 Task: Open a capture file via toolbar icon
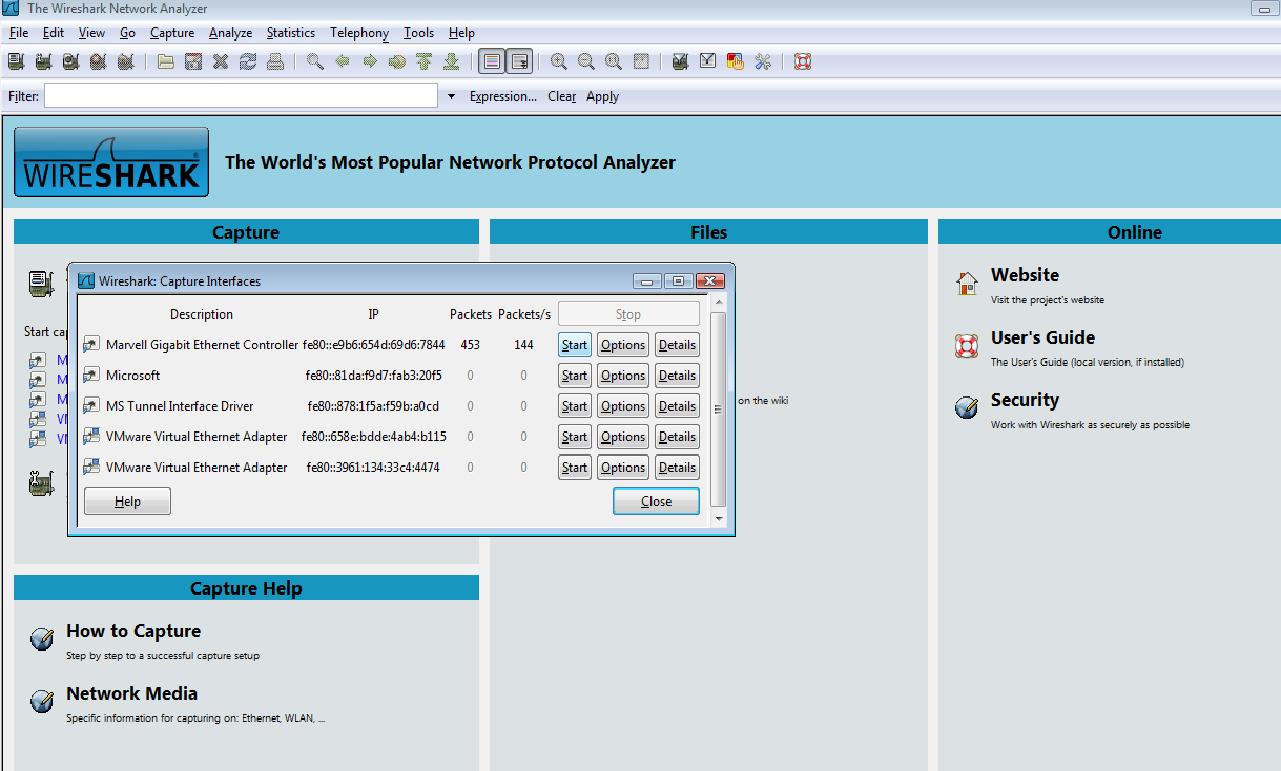pyautogui.click(x=164, y=61)
